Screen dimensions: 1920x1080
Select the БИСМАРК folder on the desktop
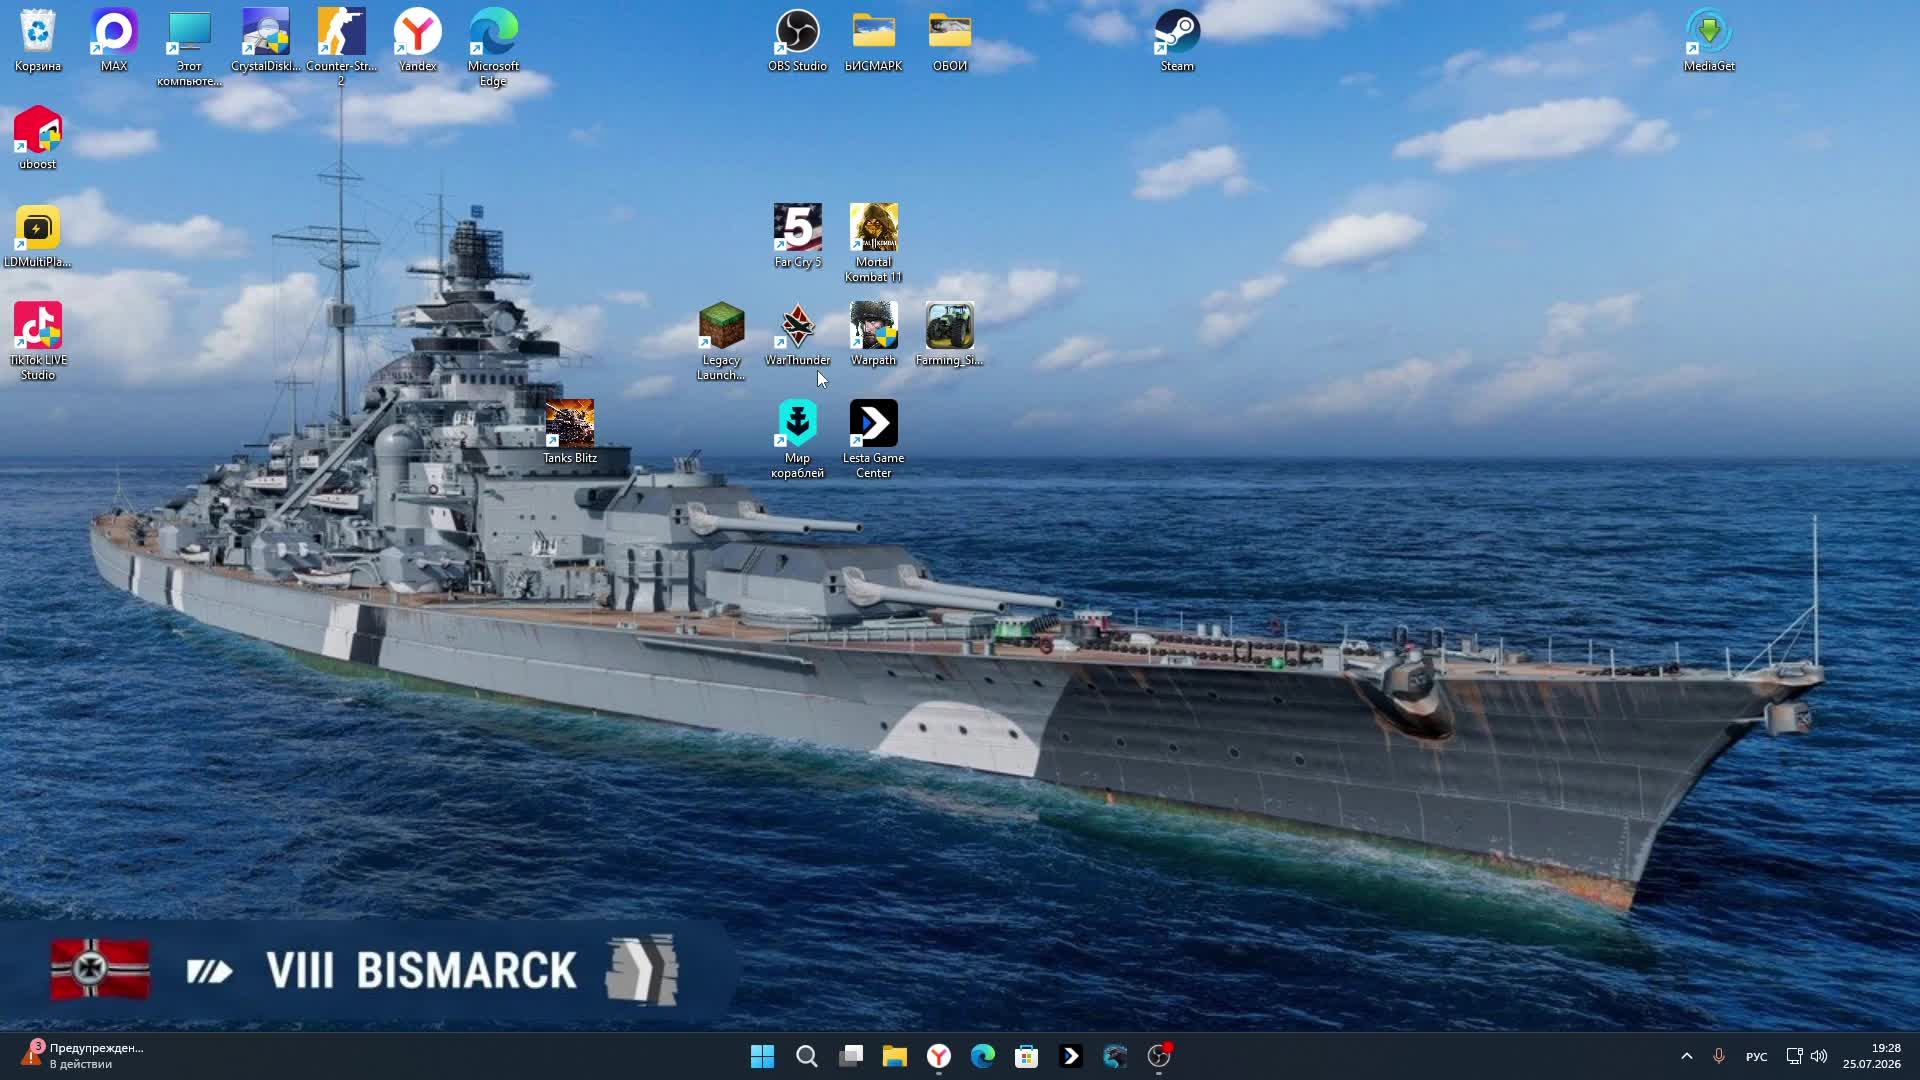[x=874, y=41]
